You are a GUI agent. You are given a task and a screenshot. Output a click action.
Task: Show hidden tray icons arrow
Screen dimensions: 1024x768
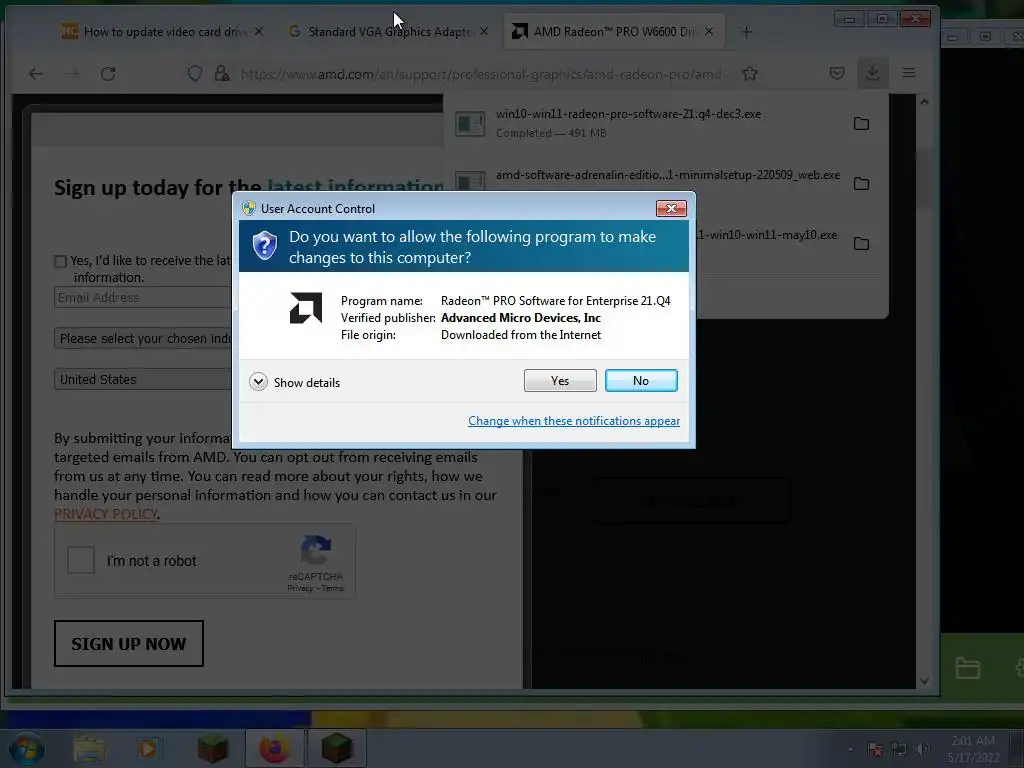850,750
